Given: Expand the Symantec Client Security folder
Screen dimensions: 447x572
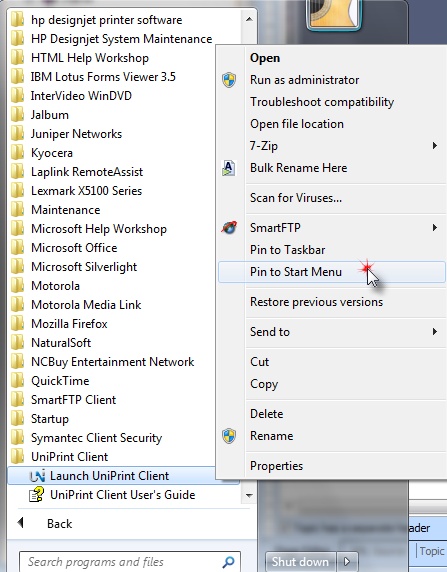Looking at the screenshot, I should 96,438.
